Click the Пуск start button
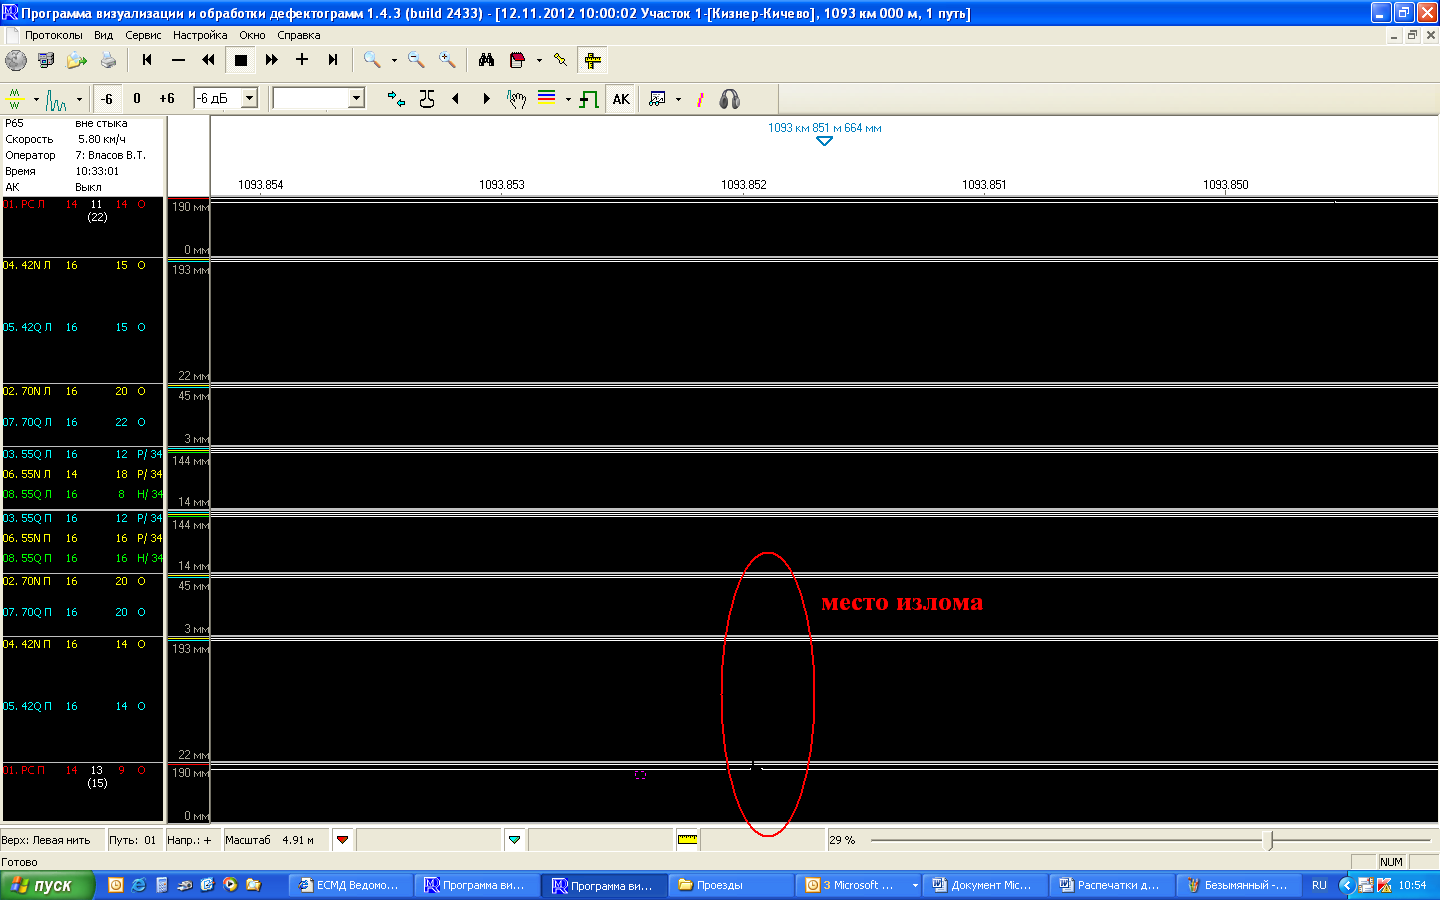The height and width of the screenshot is (900, 1440). tap(48, 885)
